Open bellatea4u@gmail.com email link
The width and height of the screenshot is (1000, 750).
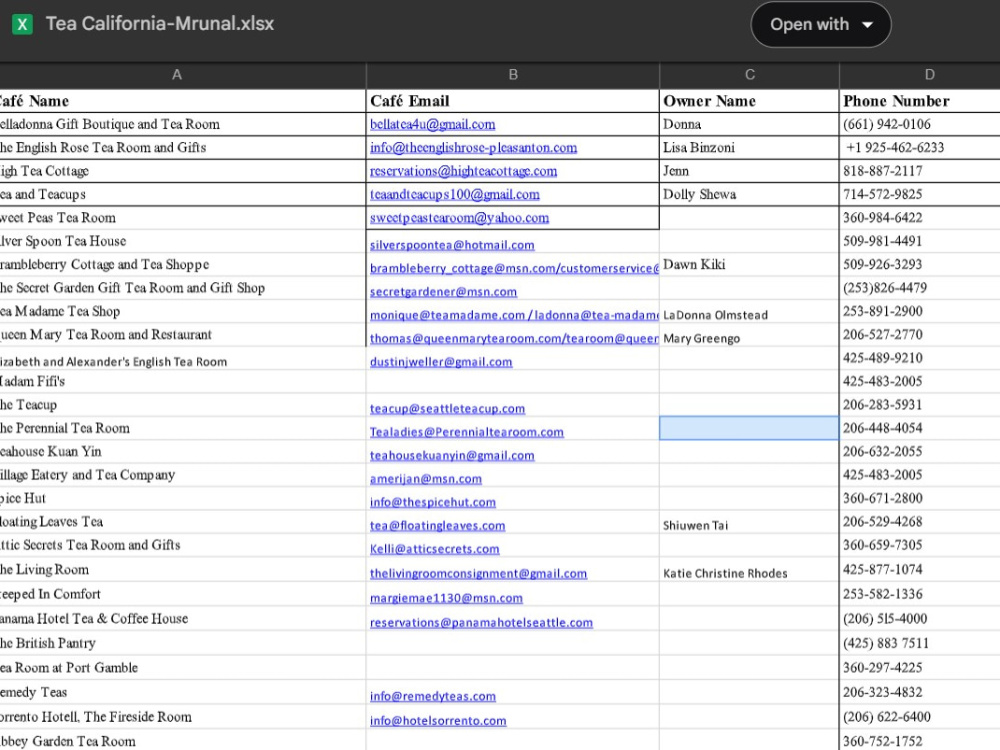(x=432, y=124)
